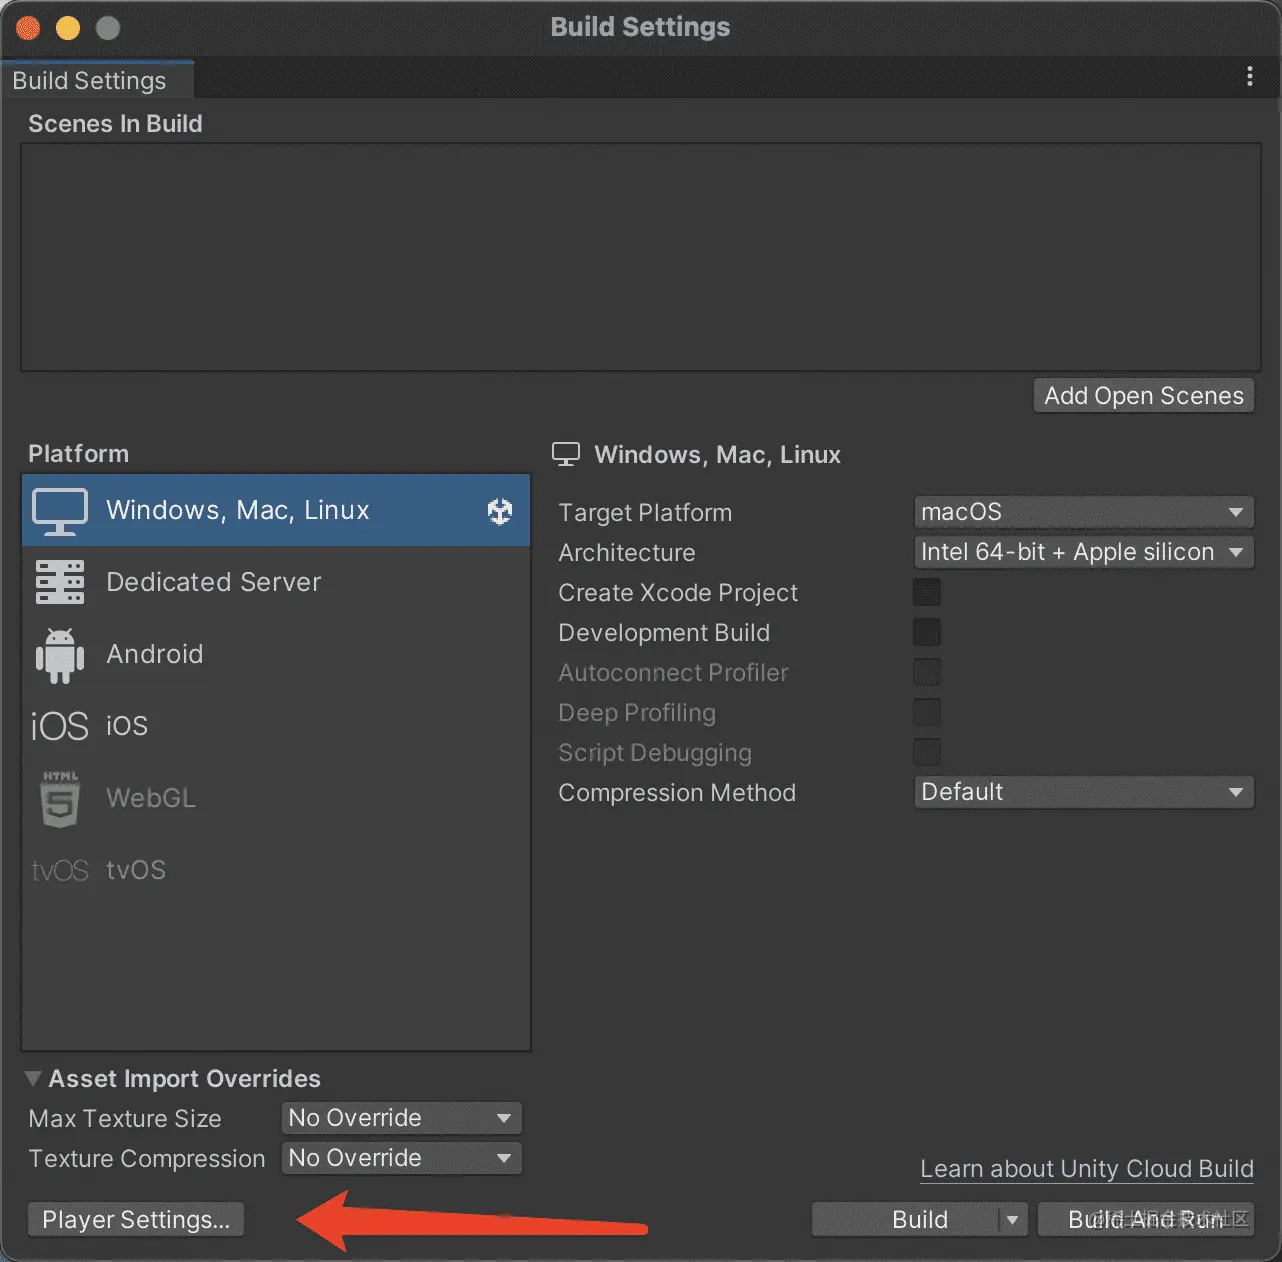
Task: Open Learn about Unity Cloud Build link
Action: [x=1087, y=1169]
